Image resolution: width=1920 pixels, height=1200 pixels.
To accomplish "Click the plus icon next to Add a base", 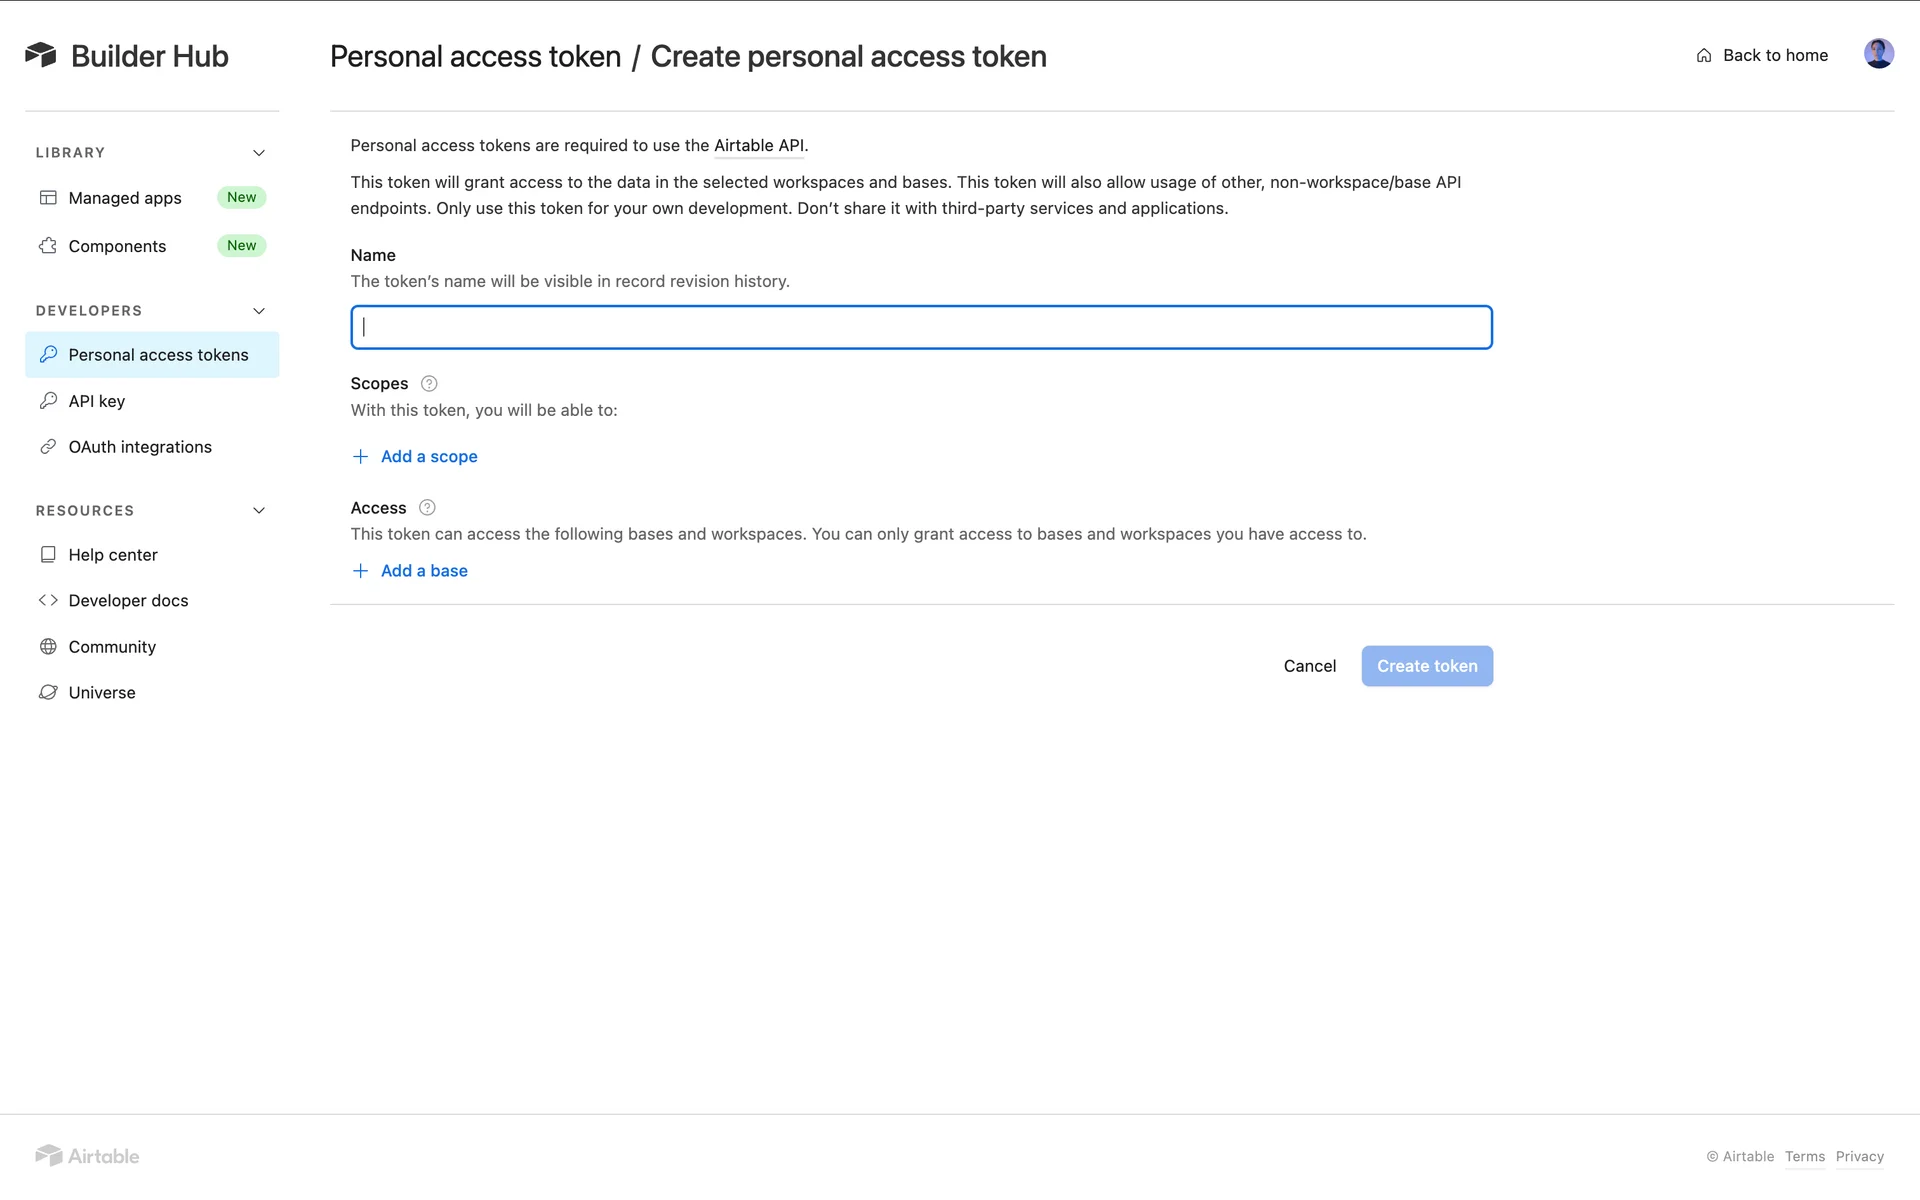I will [x=361, y=571].
